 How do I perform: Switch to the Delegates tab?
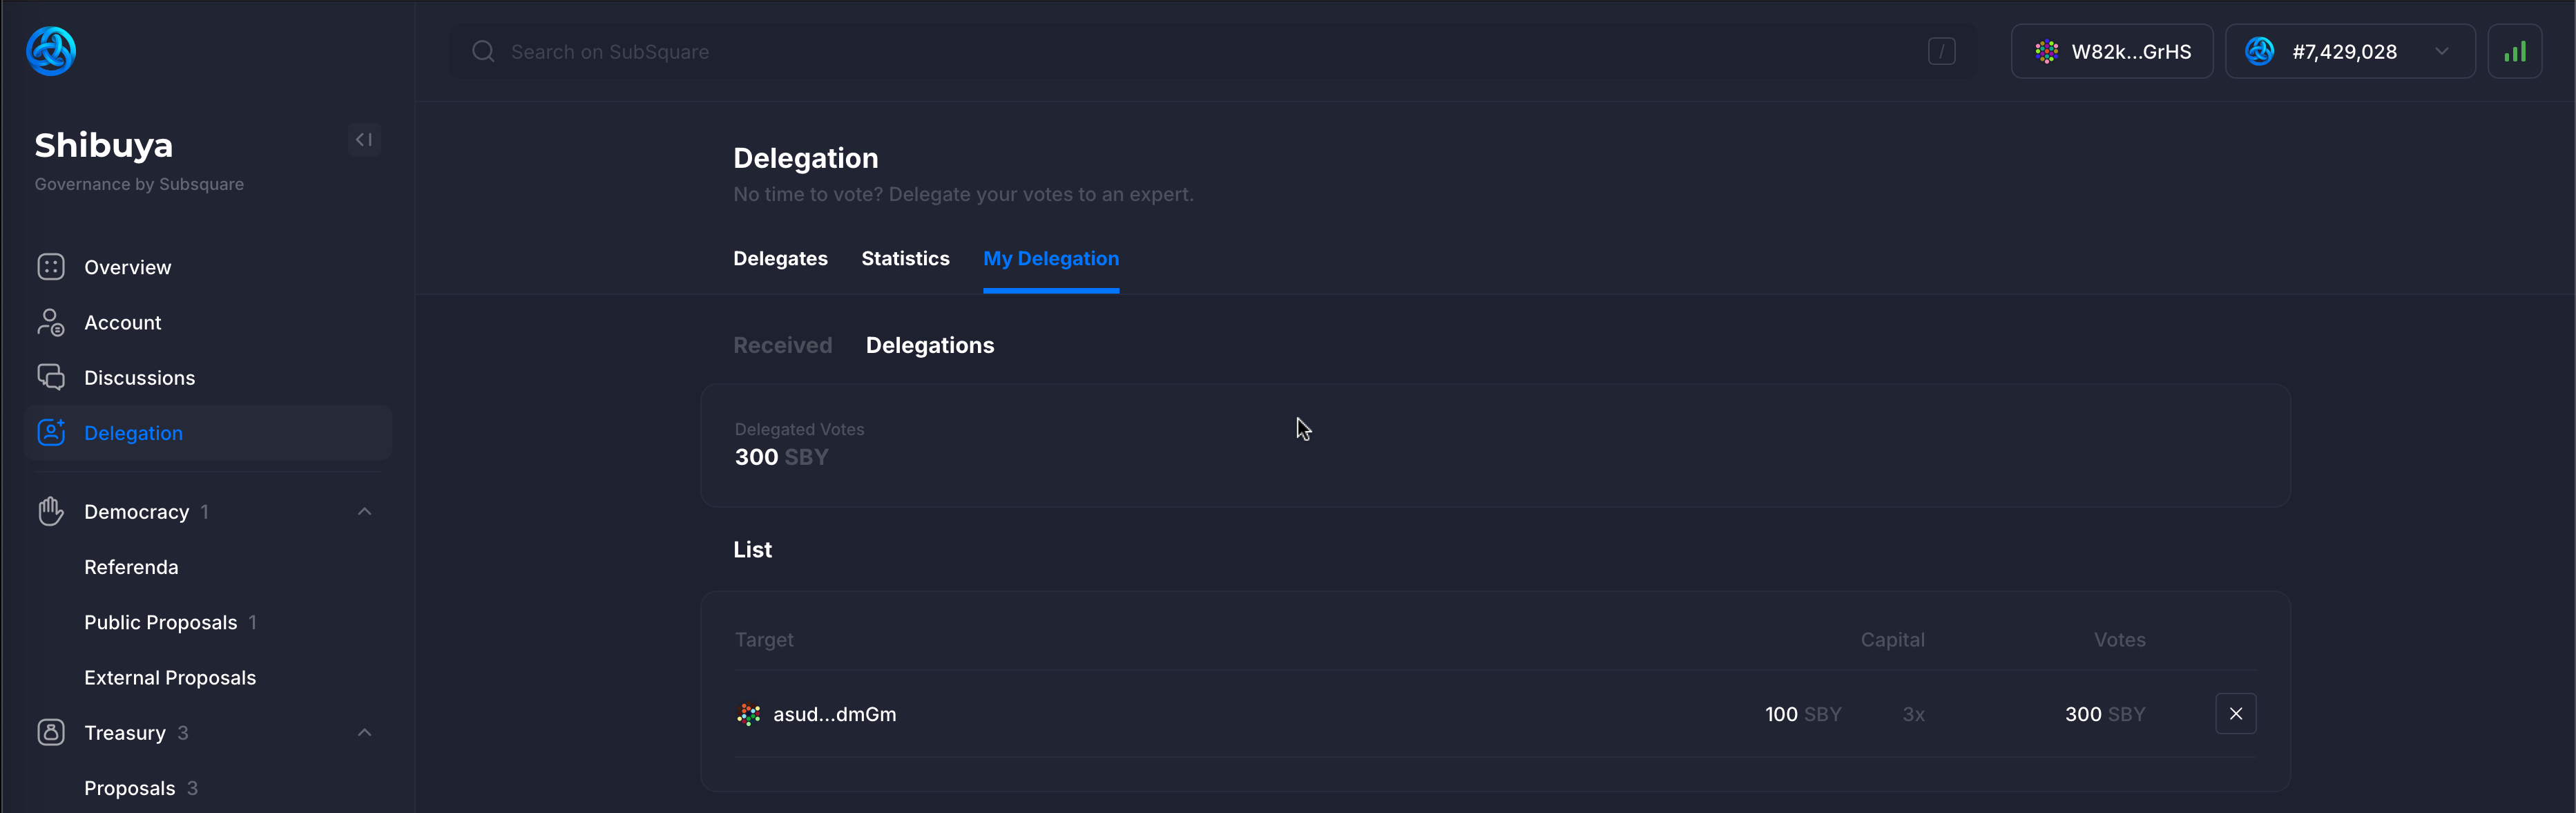point(780,258)
